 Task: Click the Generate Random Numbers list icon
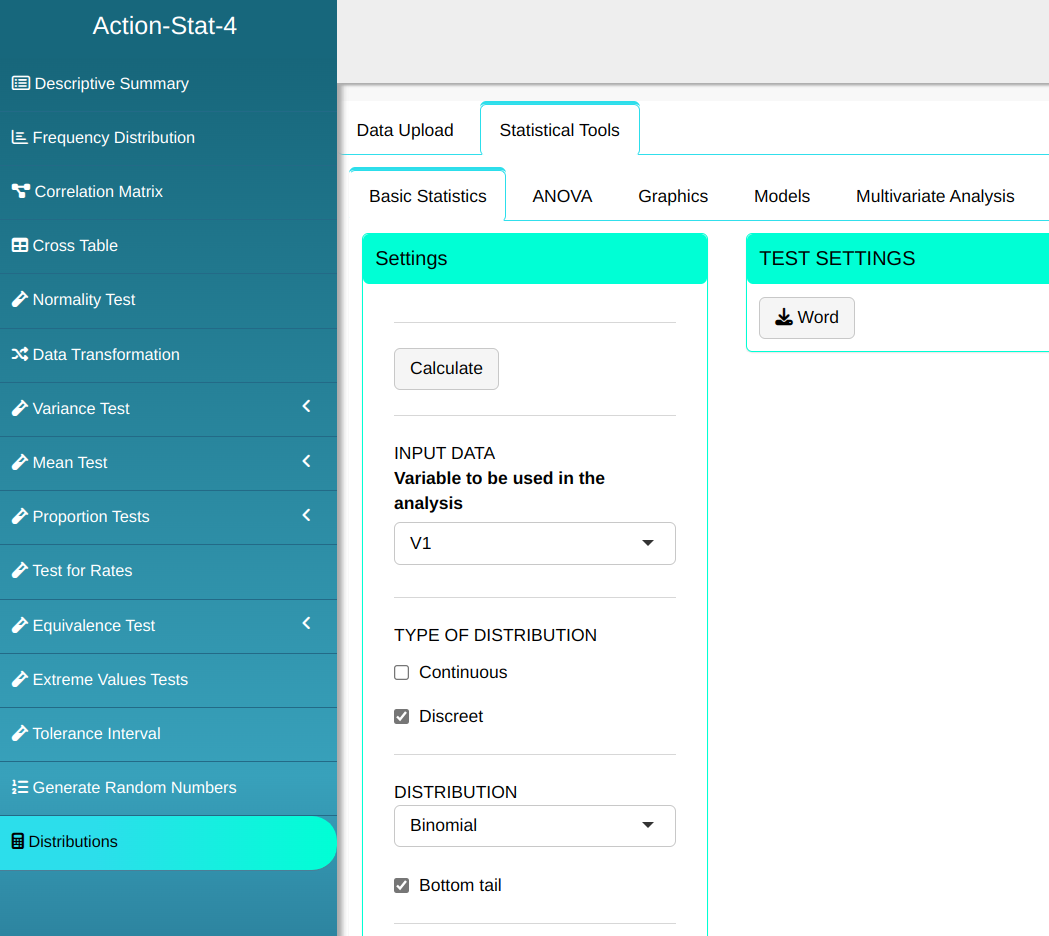tap(19, 788)
